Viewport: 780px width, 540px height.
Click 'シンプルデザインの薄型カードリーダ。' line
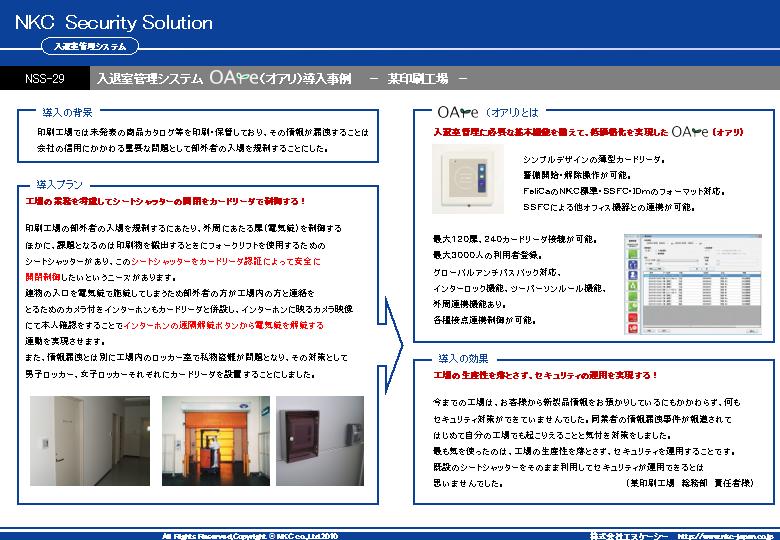point(594,160)
